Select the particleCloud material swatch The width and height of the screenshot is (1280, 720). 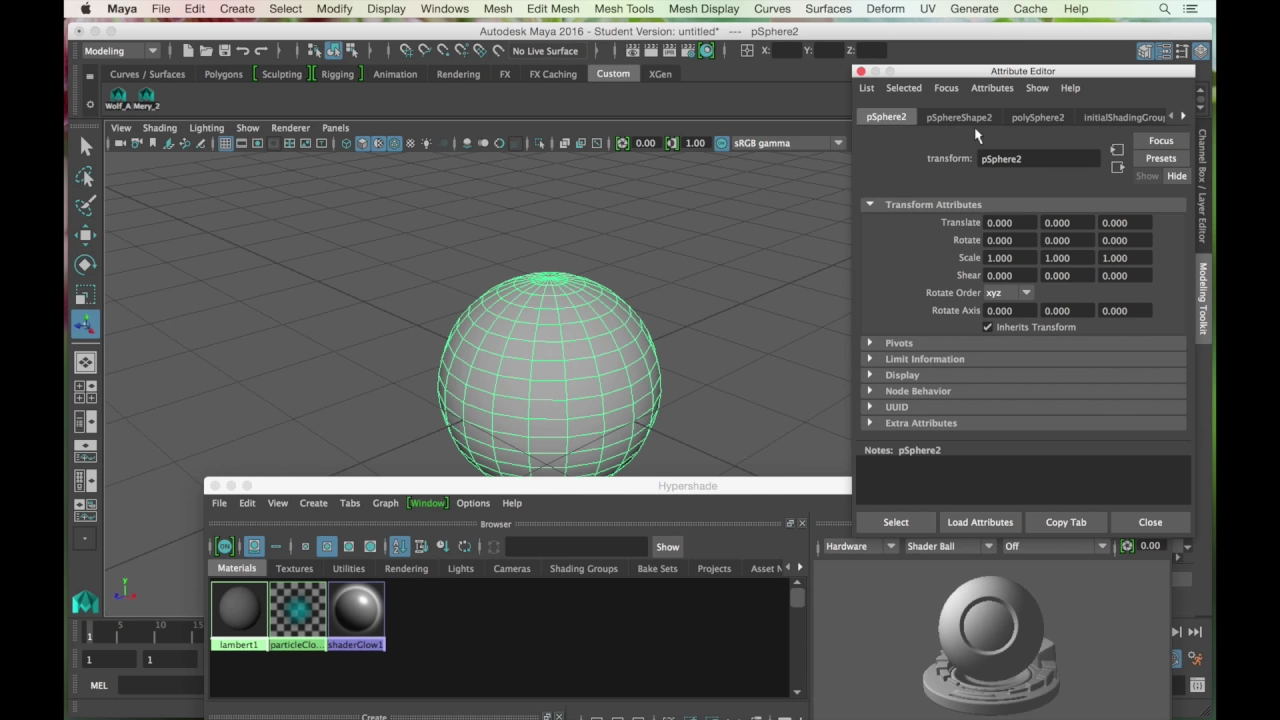tap(297, 617)
